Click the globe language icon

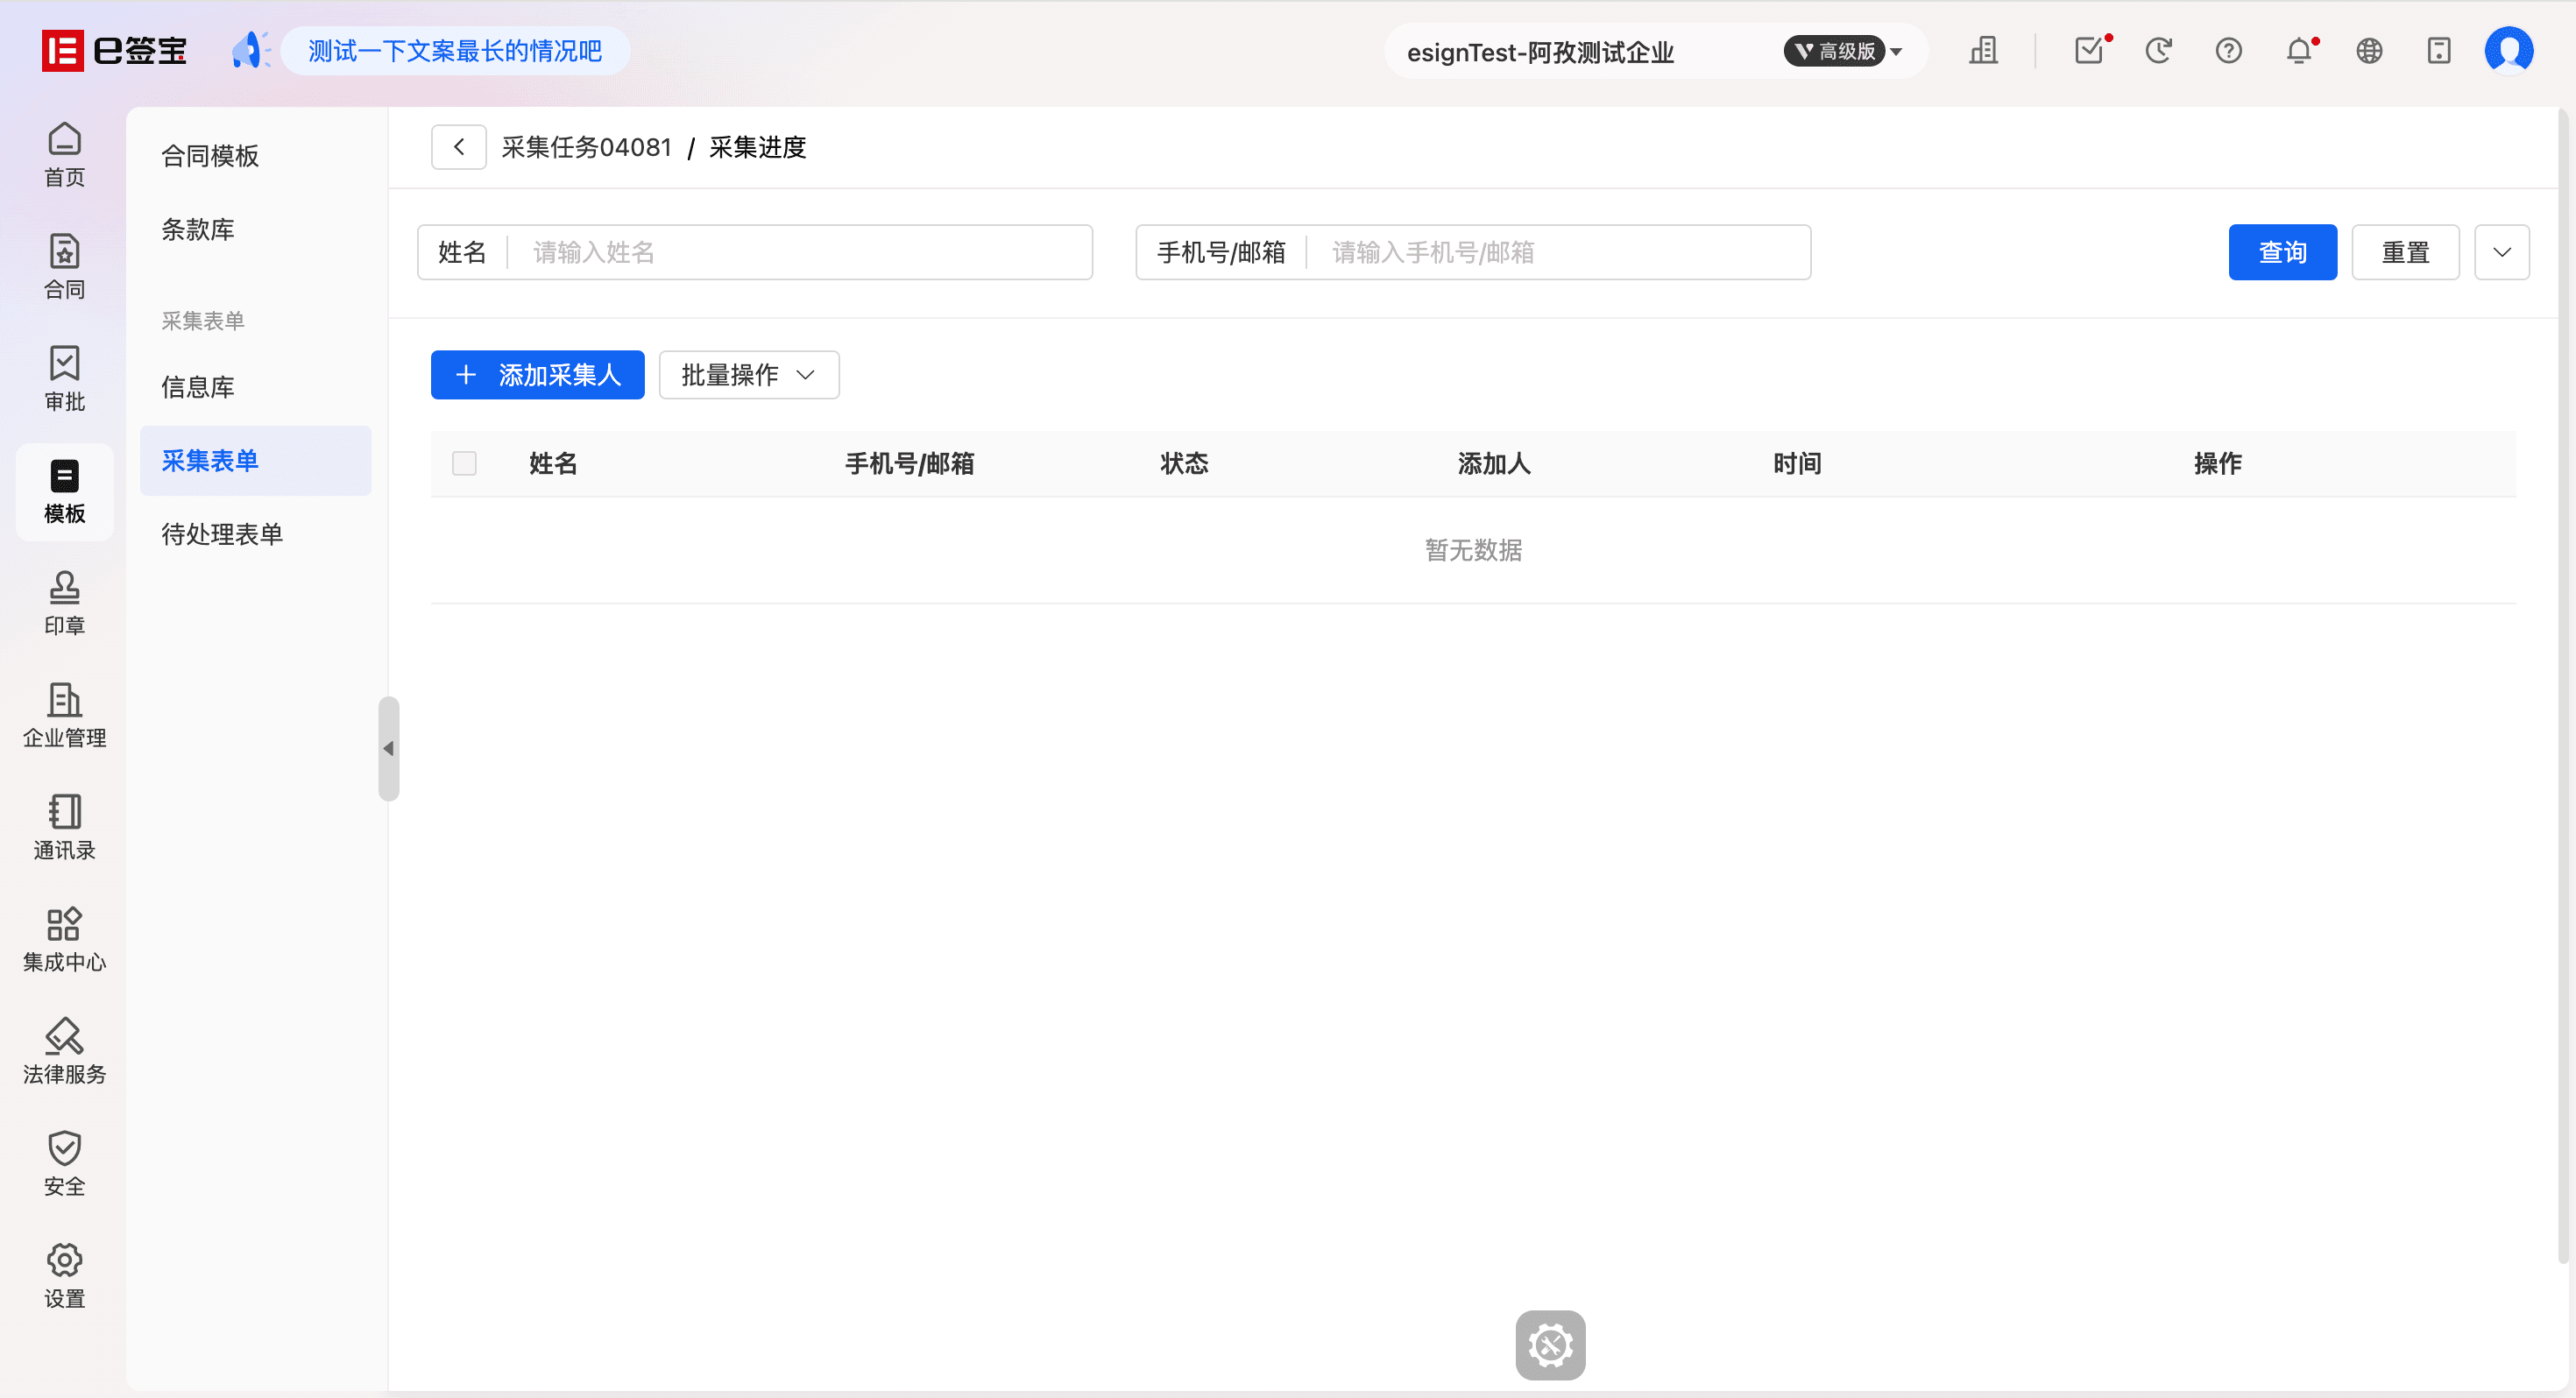pos(2369,50)
